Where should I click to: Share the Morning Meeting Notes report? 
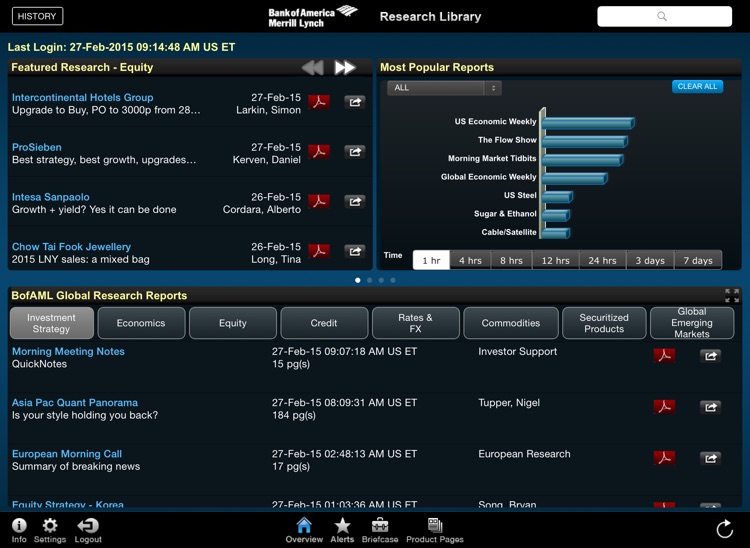710,356
